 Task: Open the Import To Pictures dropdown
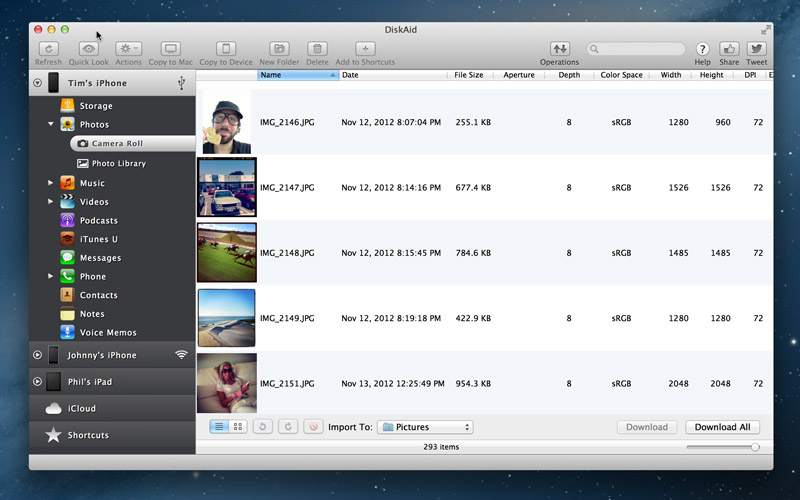click(426, 427)
